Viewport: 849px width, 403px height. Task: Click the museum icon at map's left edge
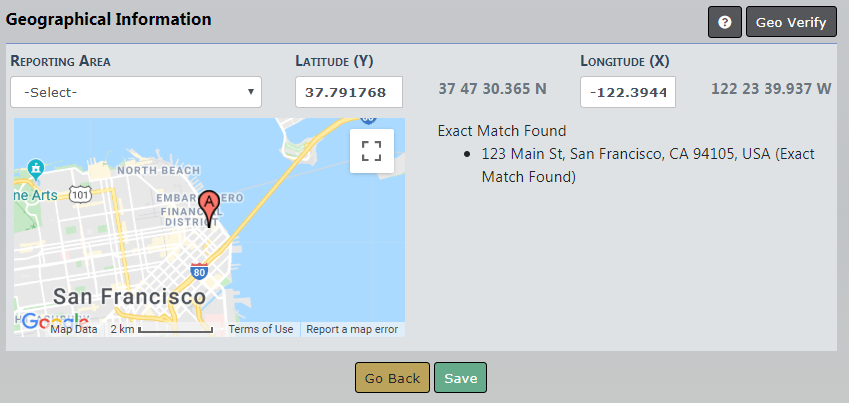tap(37, 166)
